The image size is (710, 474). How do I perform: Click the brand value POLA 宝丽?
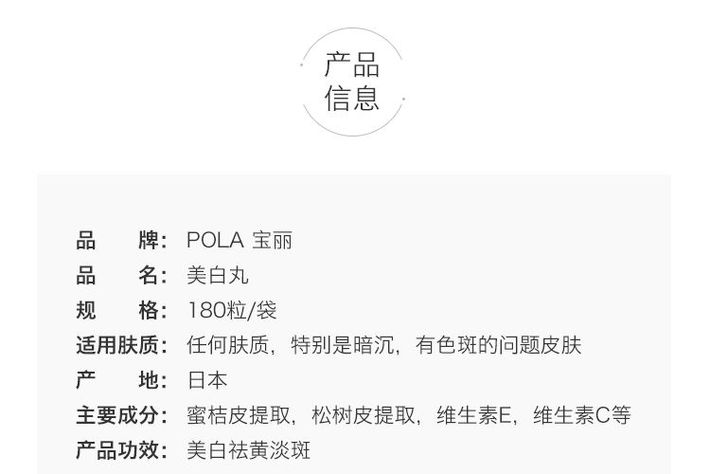click(240, 240)
